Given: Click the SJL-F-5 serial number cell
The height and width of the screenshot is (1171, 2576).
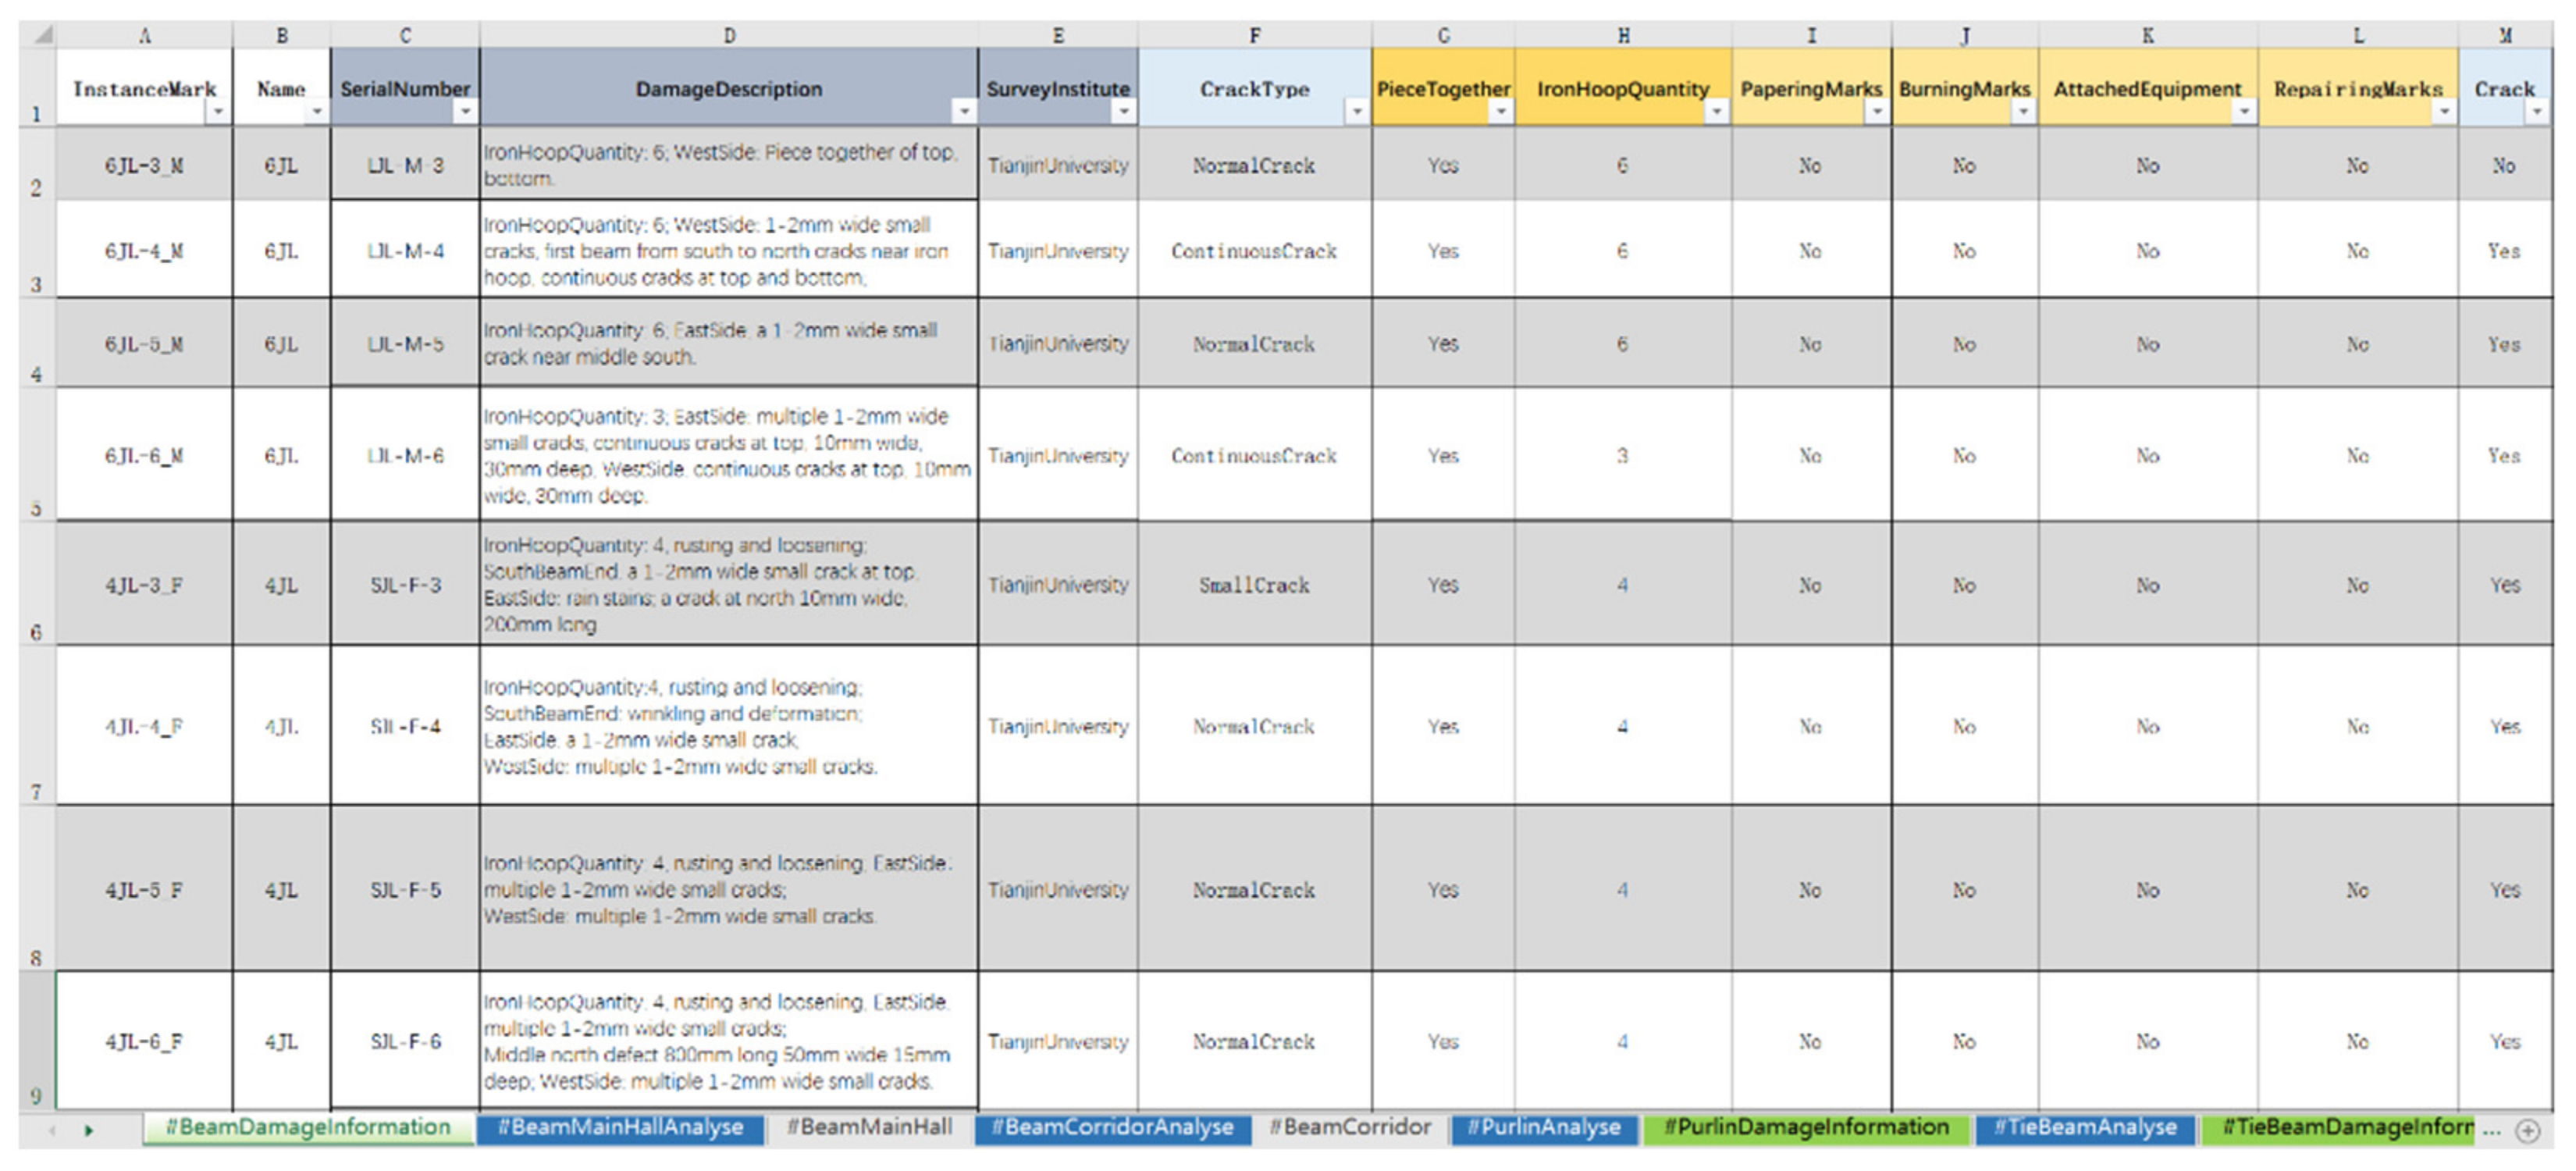Looking at the screenshot, I should (405, 890).
